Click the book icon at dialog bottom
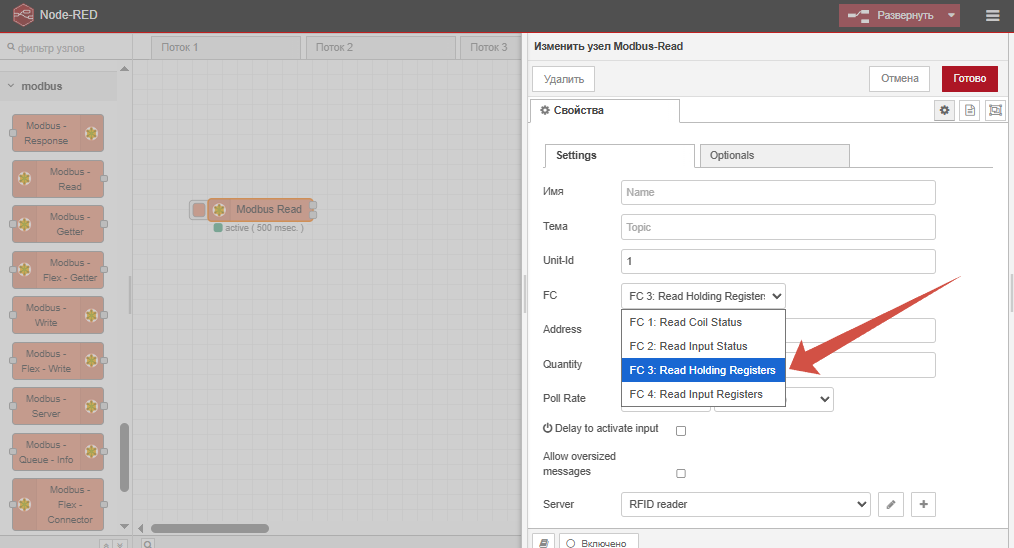1014x548 pixels. pyautogui.click(x=543, y=542)
